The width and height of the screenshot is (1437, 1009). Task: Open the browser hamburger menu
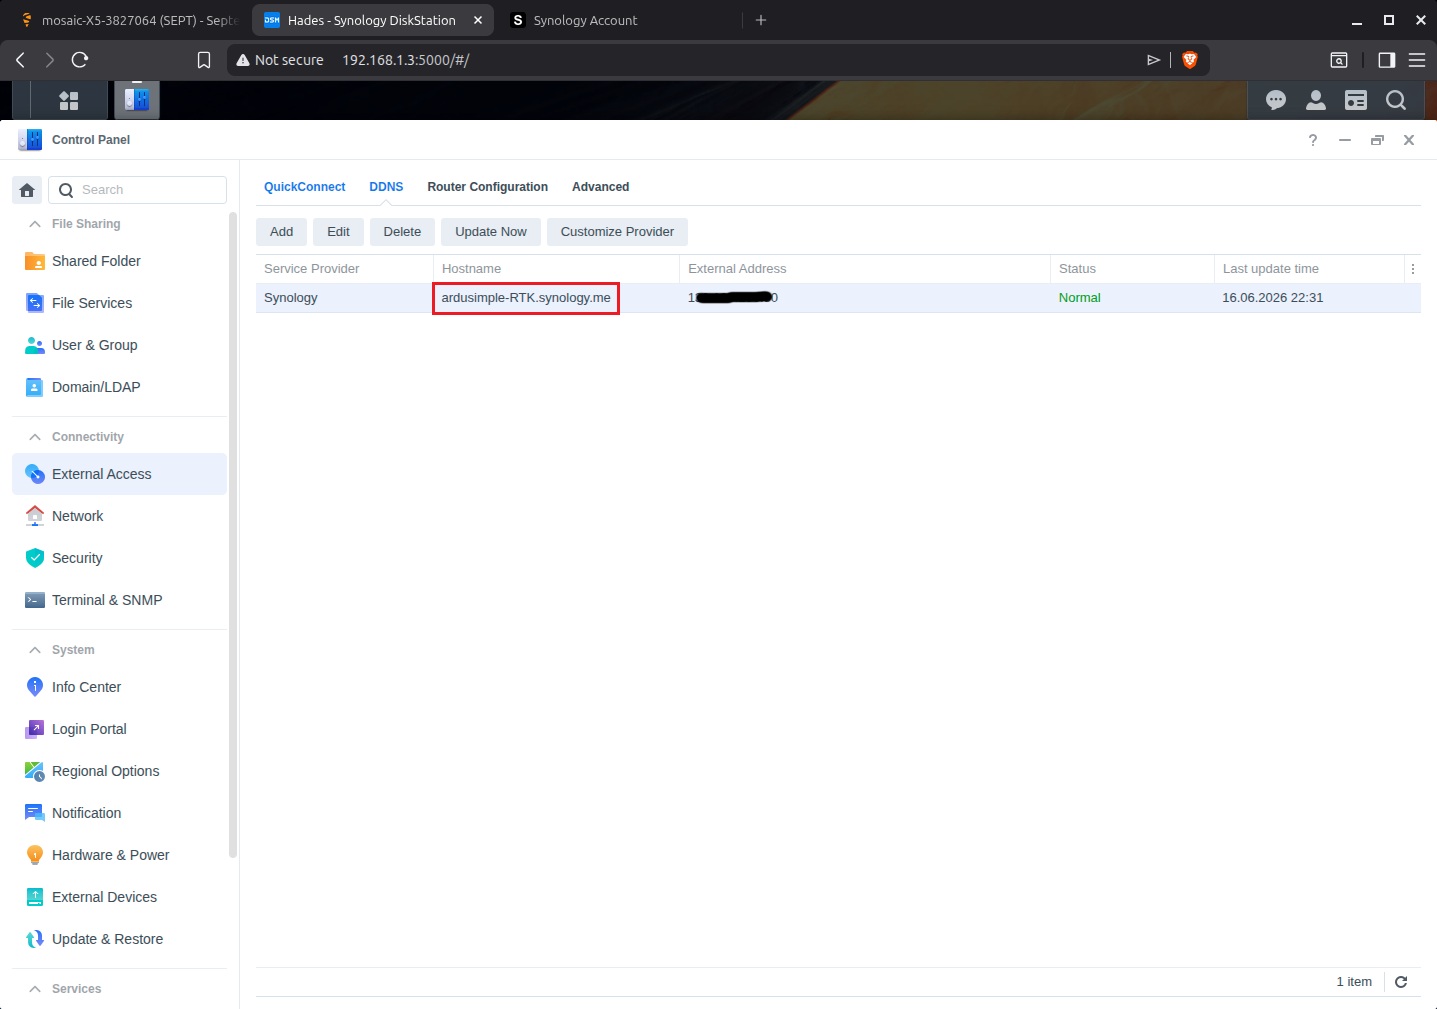(1417, 60)
